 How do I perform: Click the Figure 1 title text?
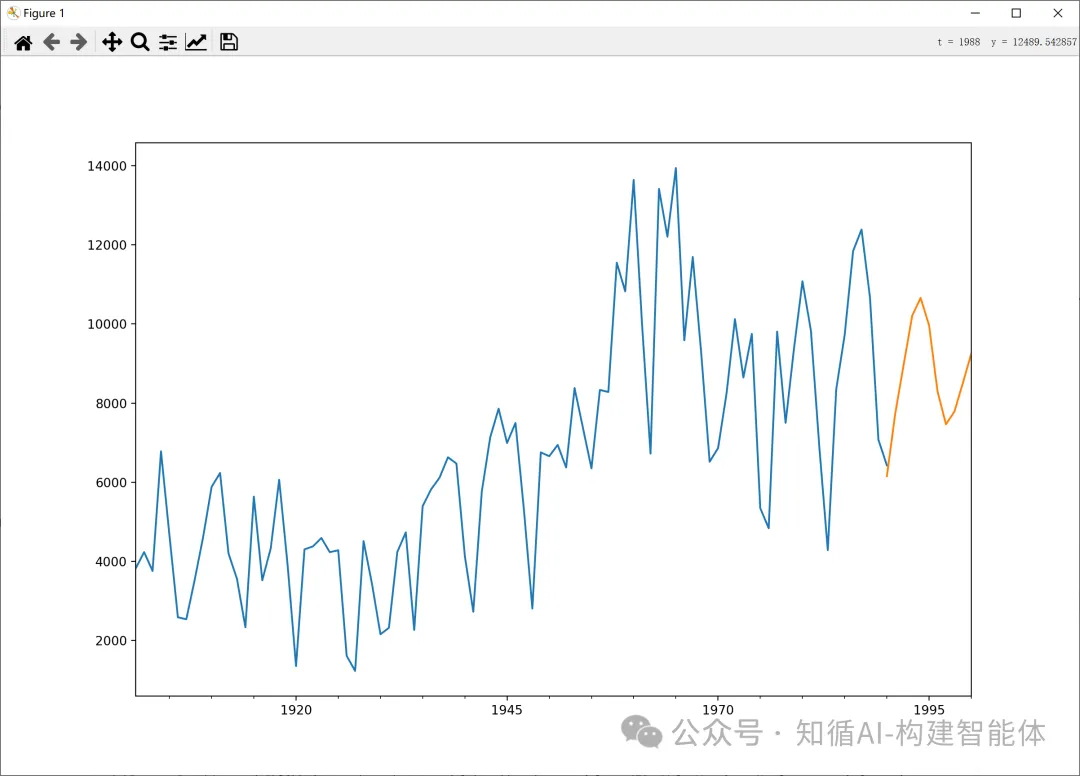44,13
